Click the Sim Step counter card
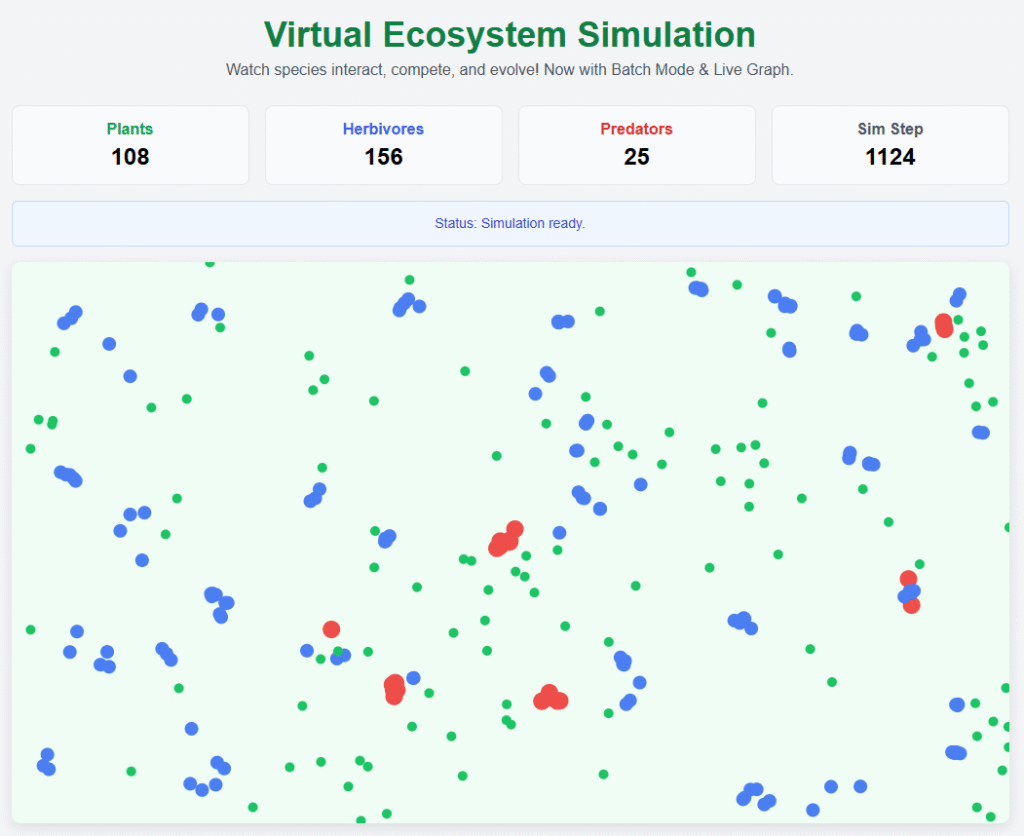The width and height of the screenshot is (1024, 836). [890, 145]
